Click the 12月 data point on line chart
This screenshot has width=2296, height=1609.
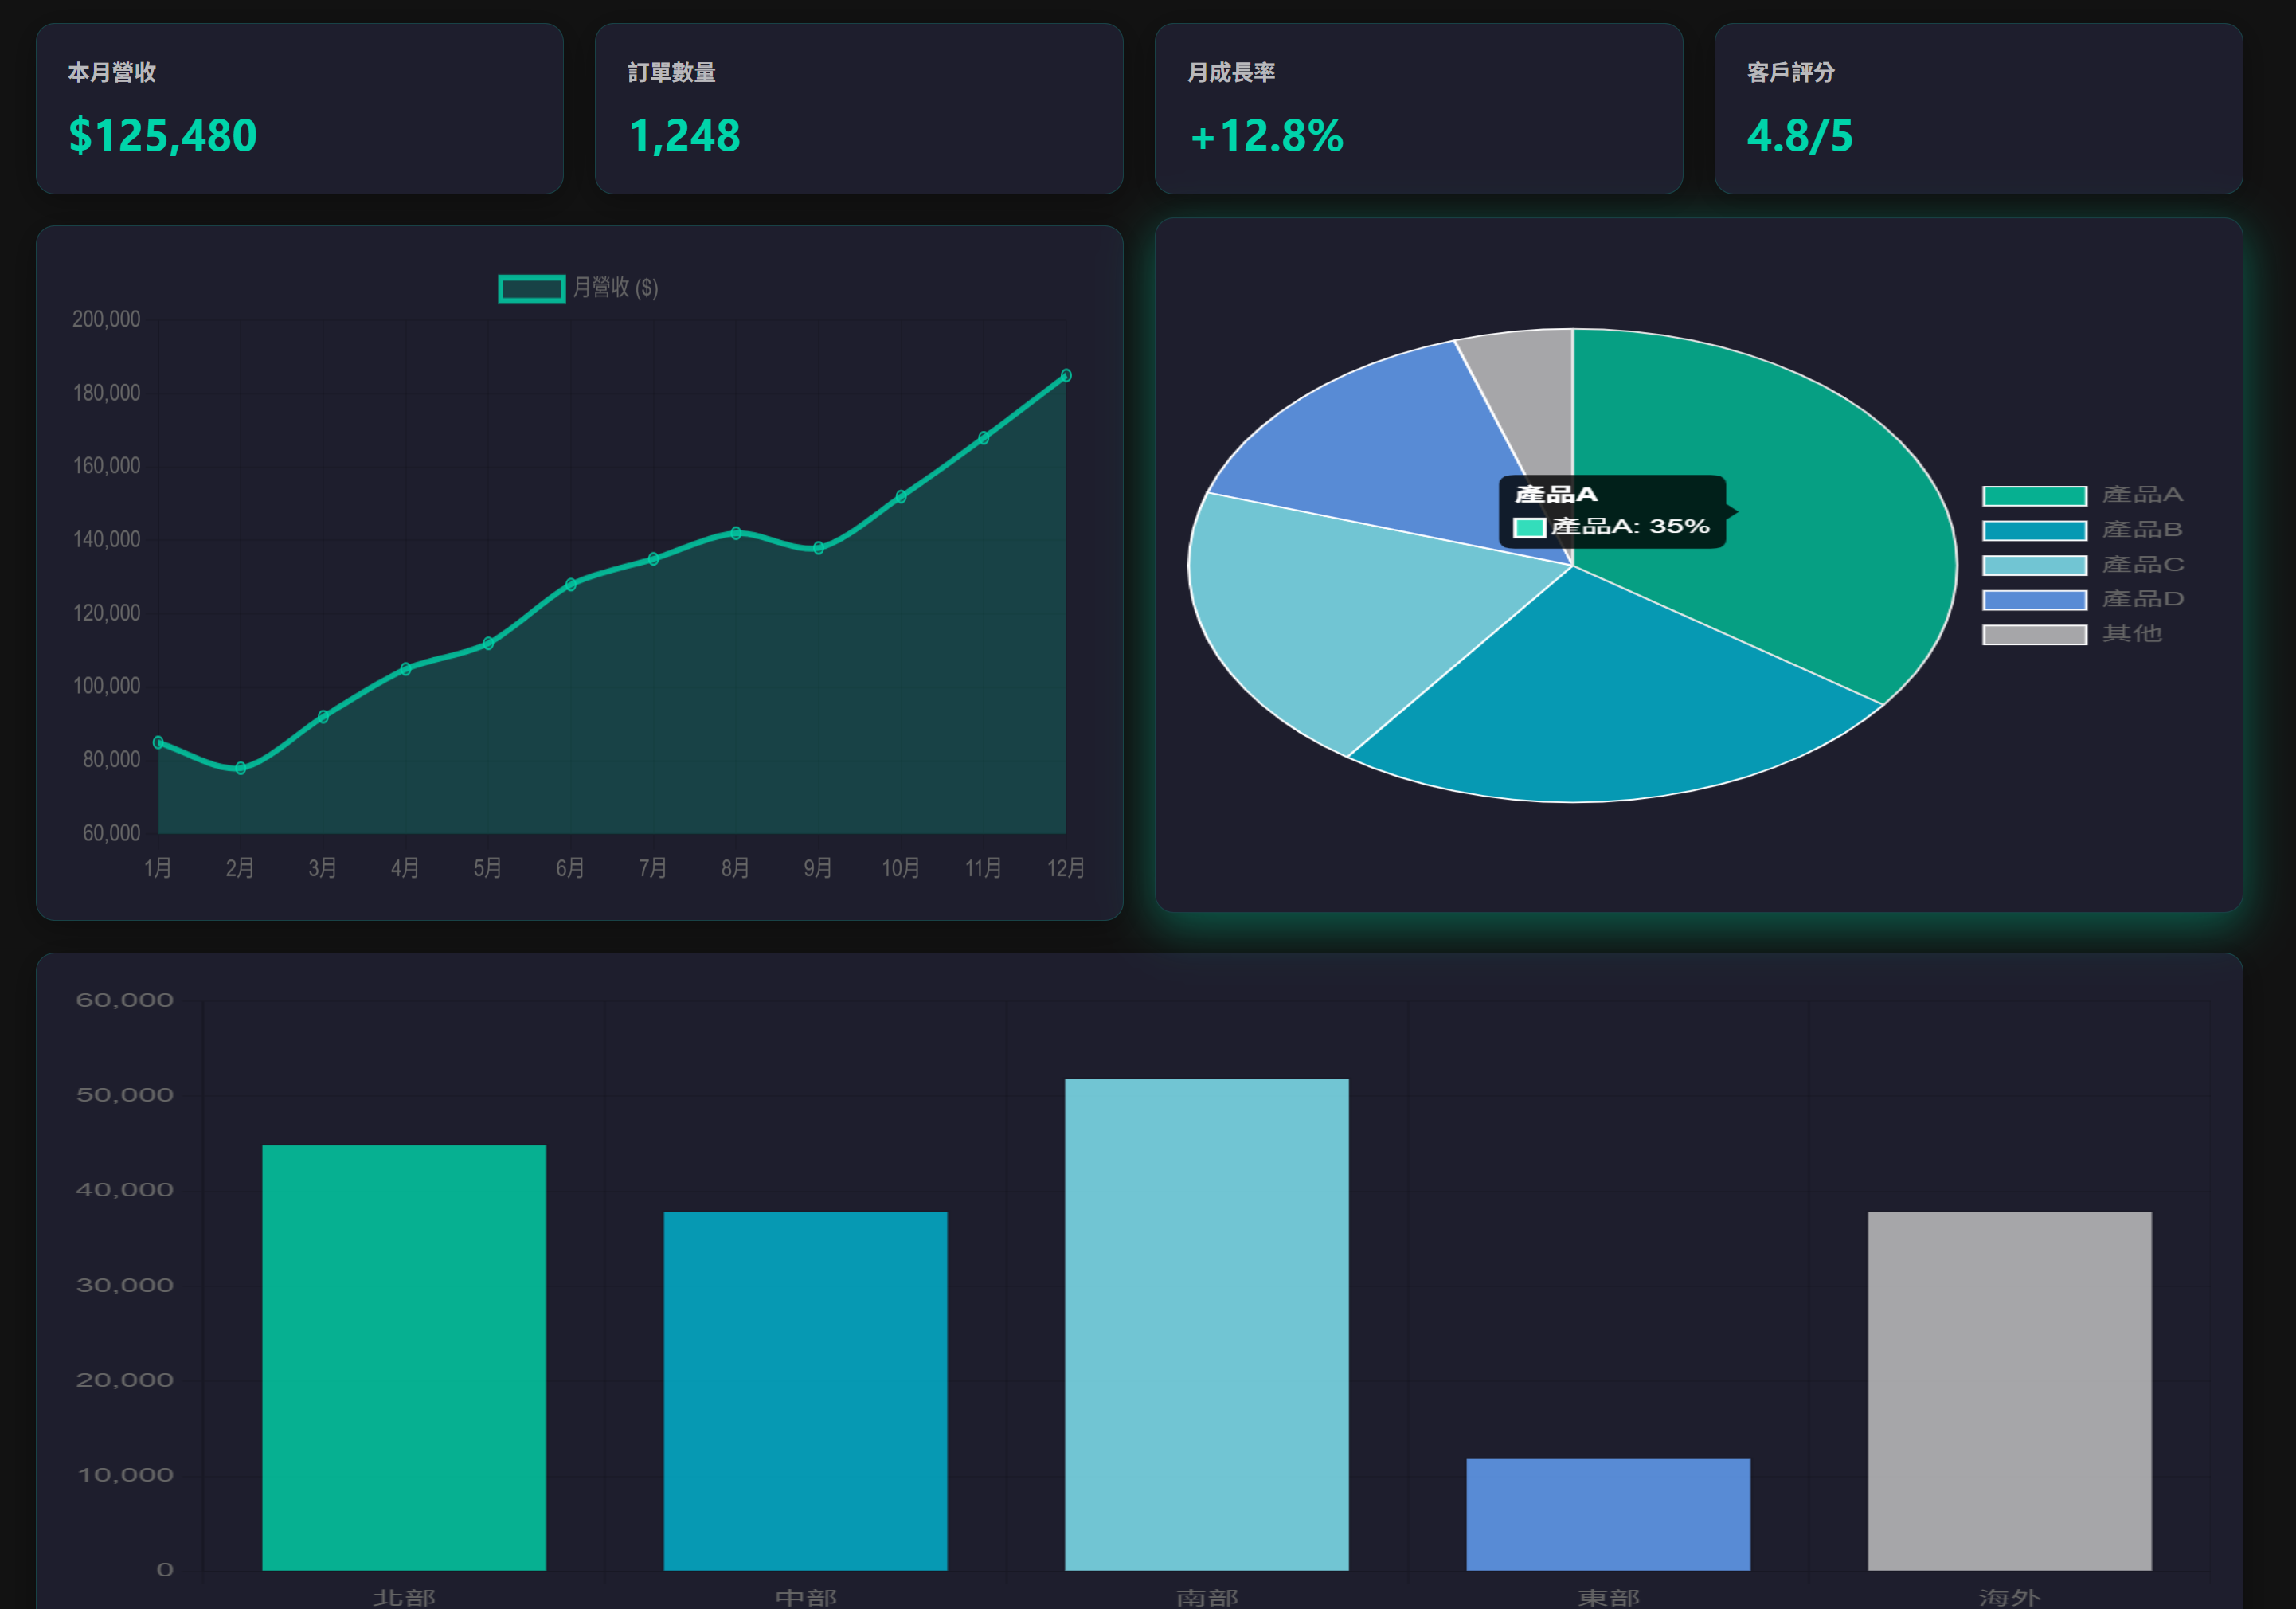1066,376
